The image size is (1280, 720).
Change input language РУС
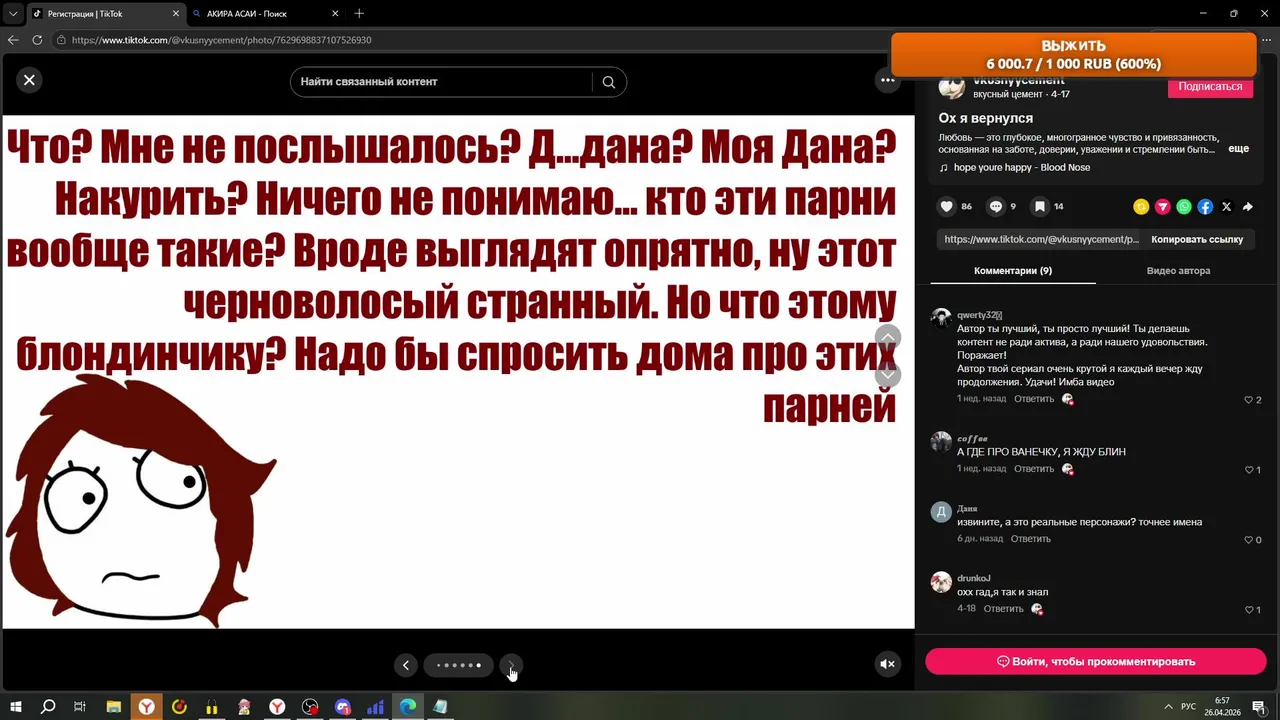[x=1189, y=707]
